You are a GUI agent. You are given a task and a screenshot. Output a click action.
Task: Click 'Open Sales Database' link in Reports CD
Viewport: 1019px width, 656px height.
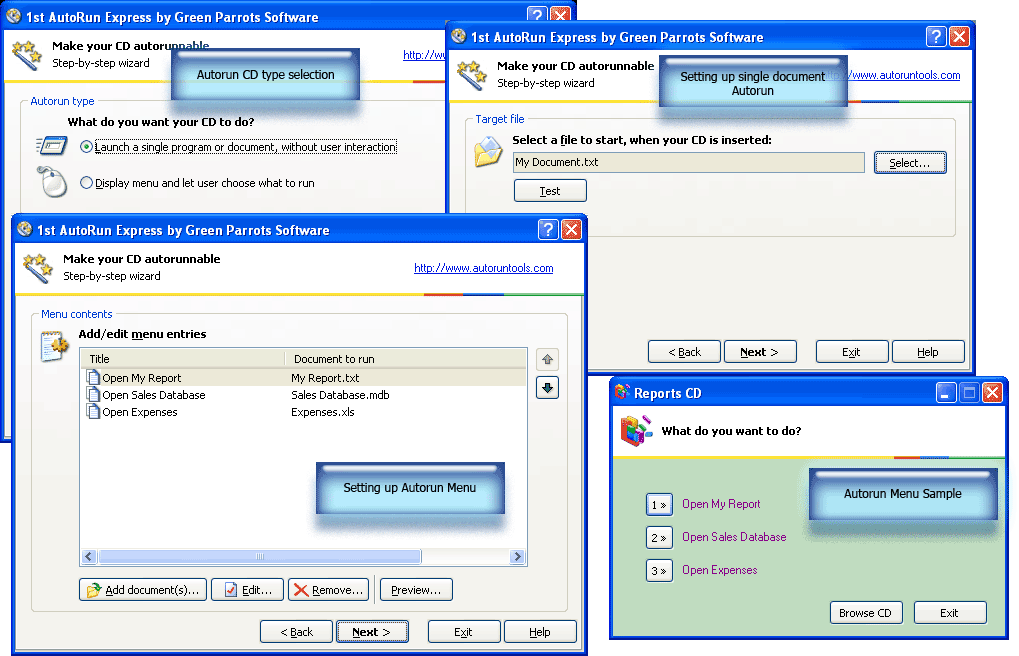pyautogui.click(x=734, y=537)
